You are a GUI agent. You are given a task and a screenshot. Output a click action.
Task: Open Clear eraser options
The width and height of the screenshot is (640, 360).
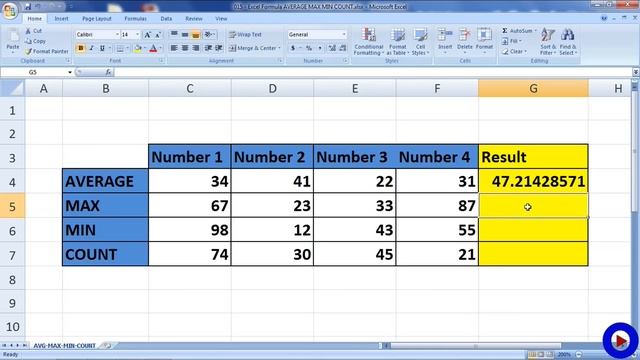point(514,51)
